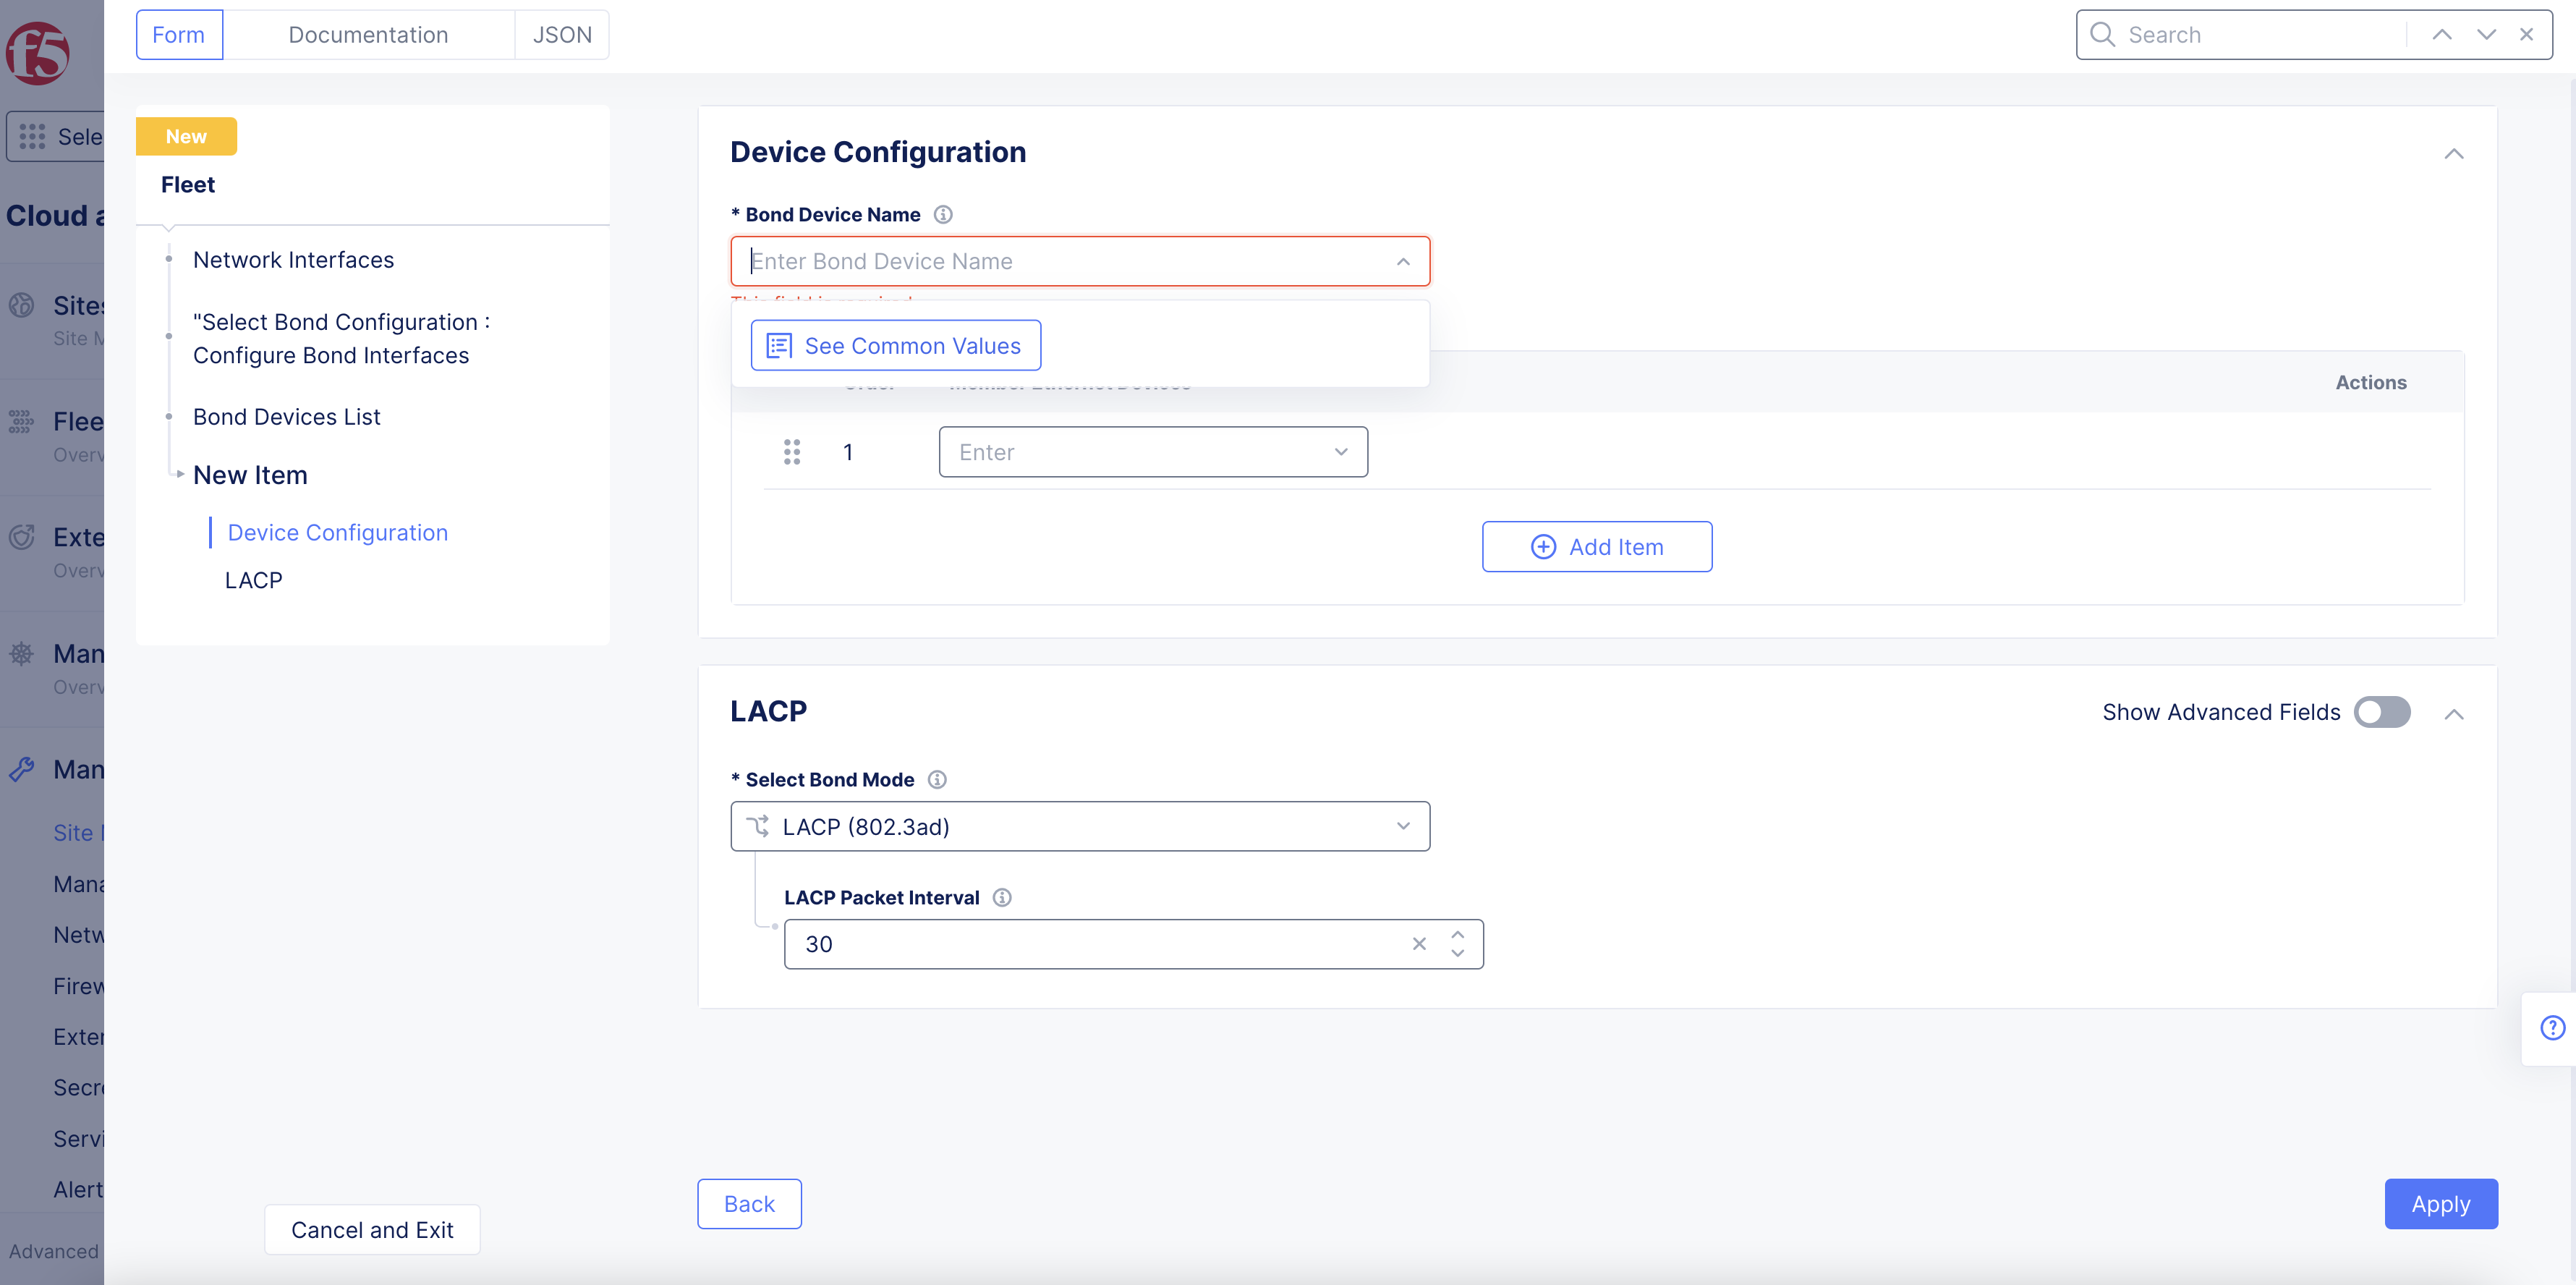Click the Actions column header
The width and height of the screenshot is (2576, 1285).
coord(2371,382)
